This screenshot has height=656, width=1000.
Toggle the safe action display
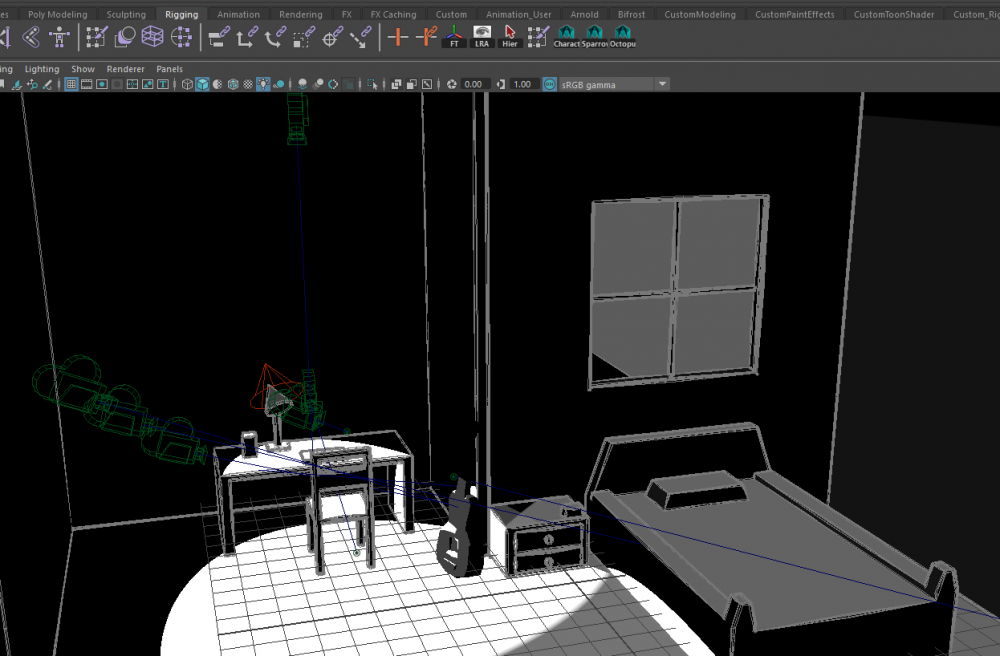coord(147,84)
